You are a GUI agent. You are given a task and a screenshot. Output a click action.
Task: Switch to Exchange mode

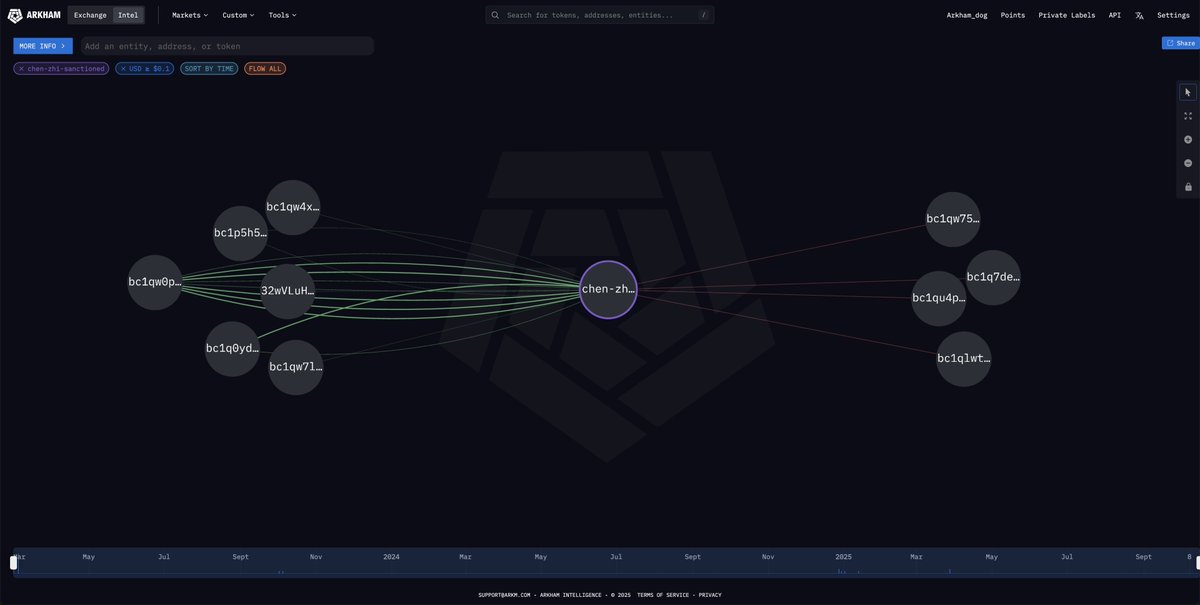point(90,15)
